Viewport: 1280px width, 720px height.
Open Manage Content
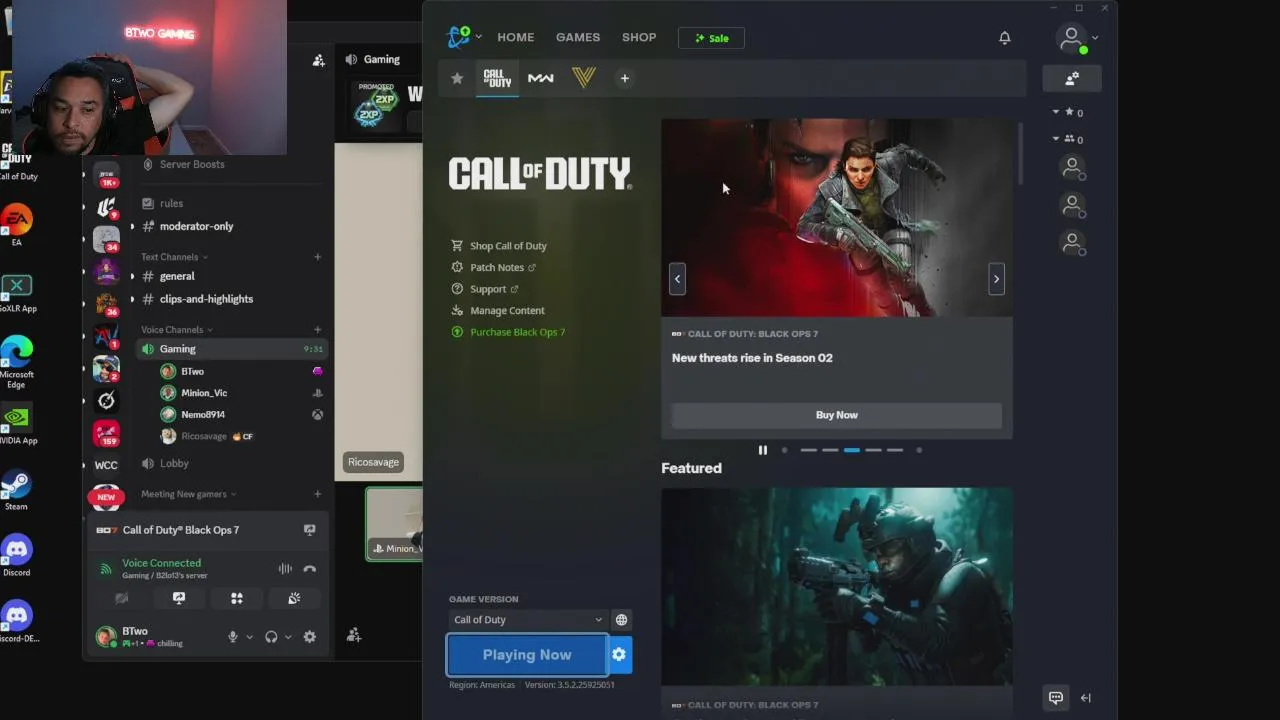498,310
